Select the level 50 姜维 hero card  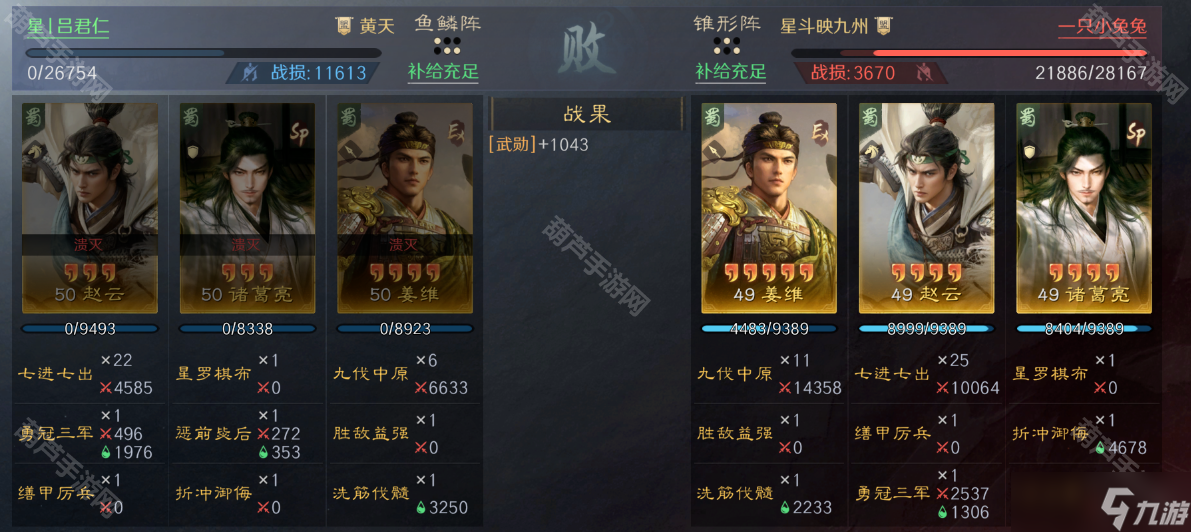click(x=405, y=208)
